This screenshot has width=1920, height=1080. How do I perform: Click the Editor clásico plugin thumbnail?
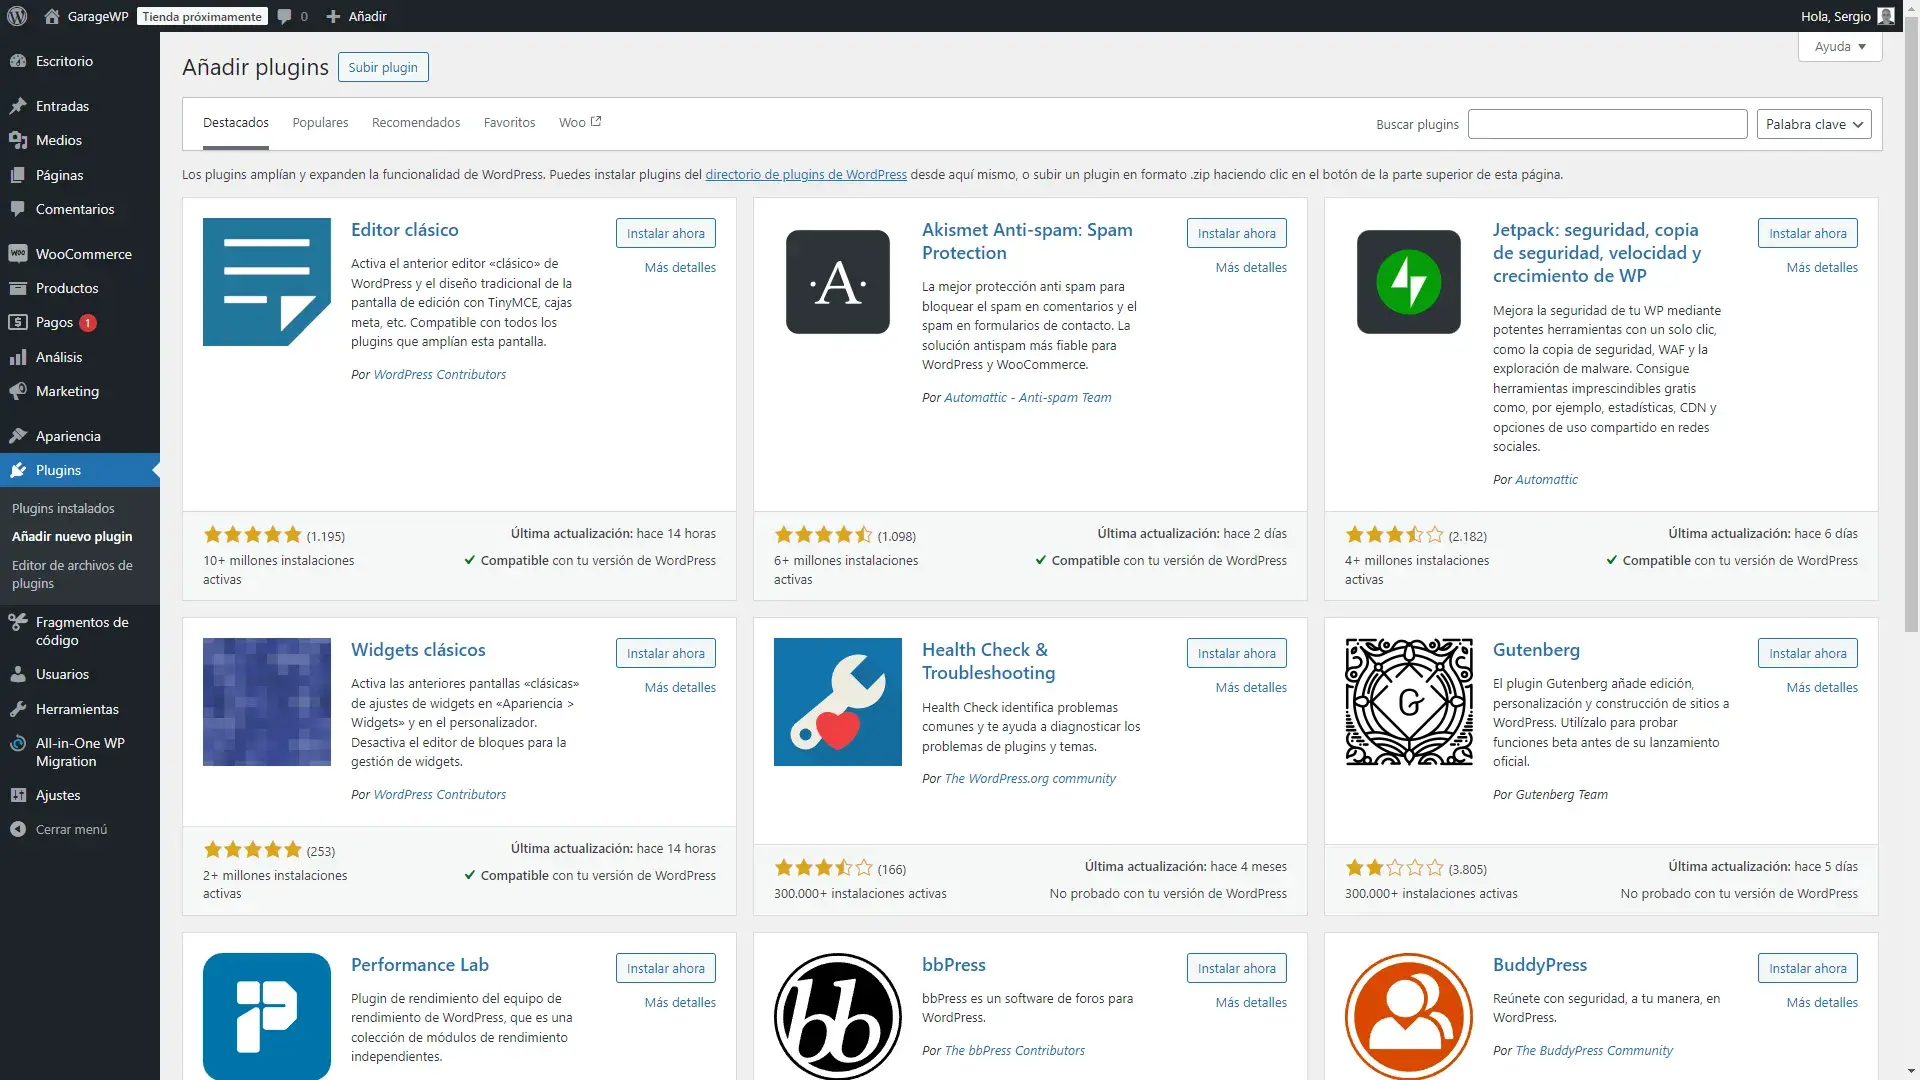(267, 282)
